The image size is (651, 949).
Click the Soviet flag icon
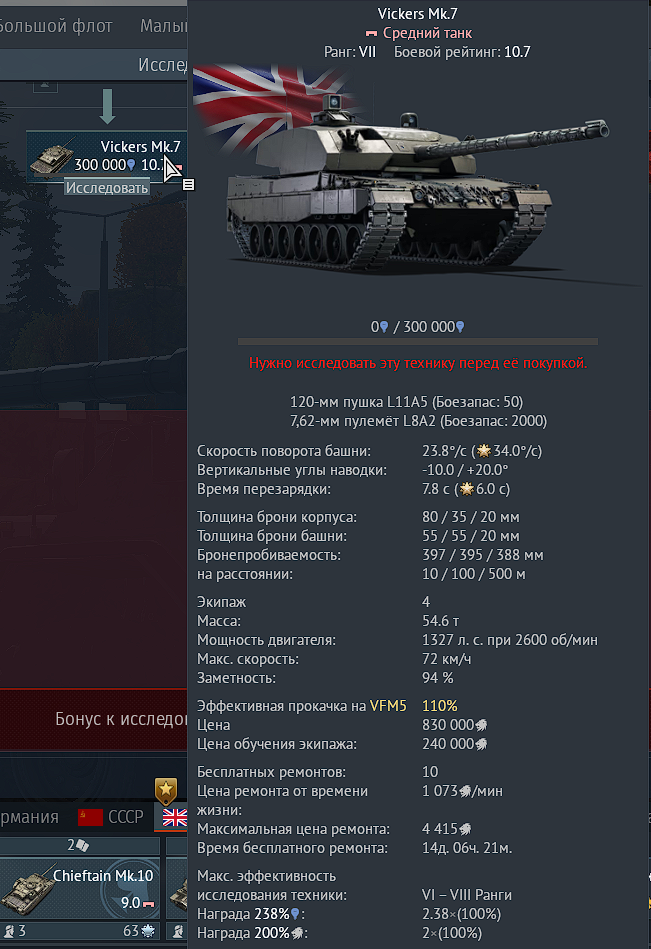click(90, 818)
